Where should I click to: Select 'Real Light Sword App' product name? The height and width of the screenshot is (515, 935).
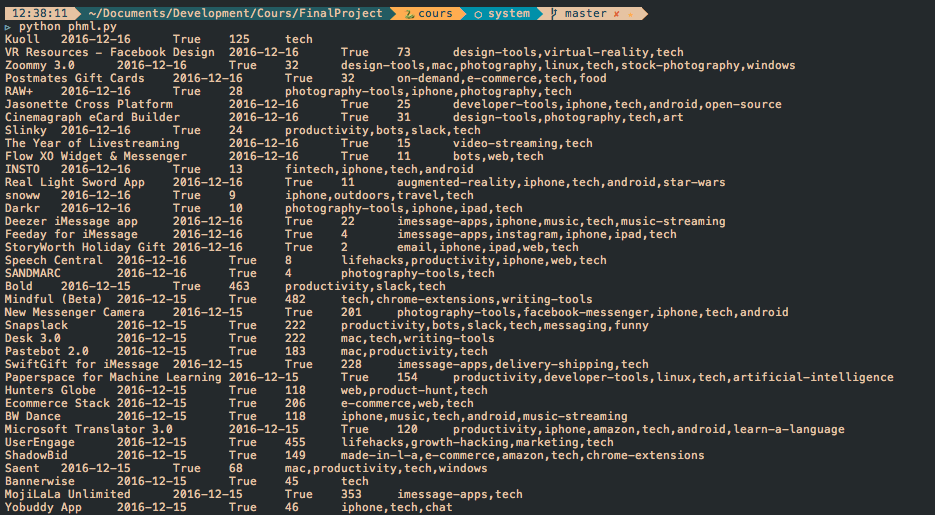pos(75,182)
